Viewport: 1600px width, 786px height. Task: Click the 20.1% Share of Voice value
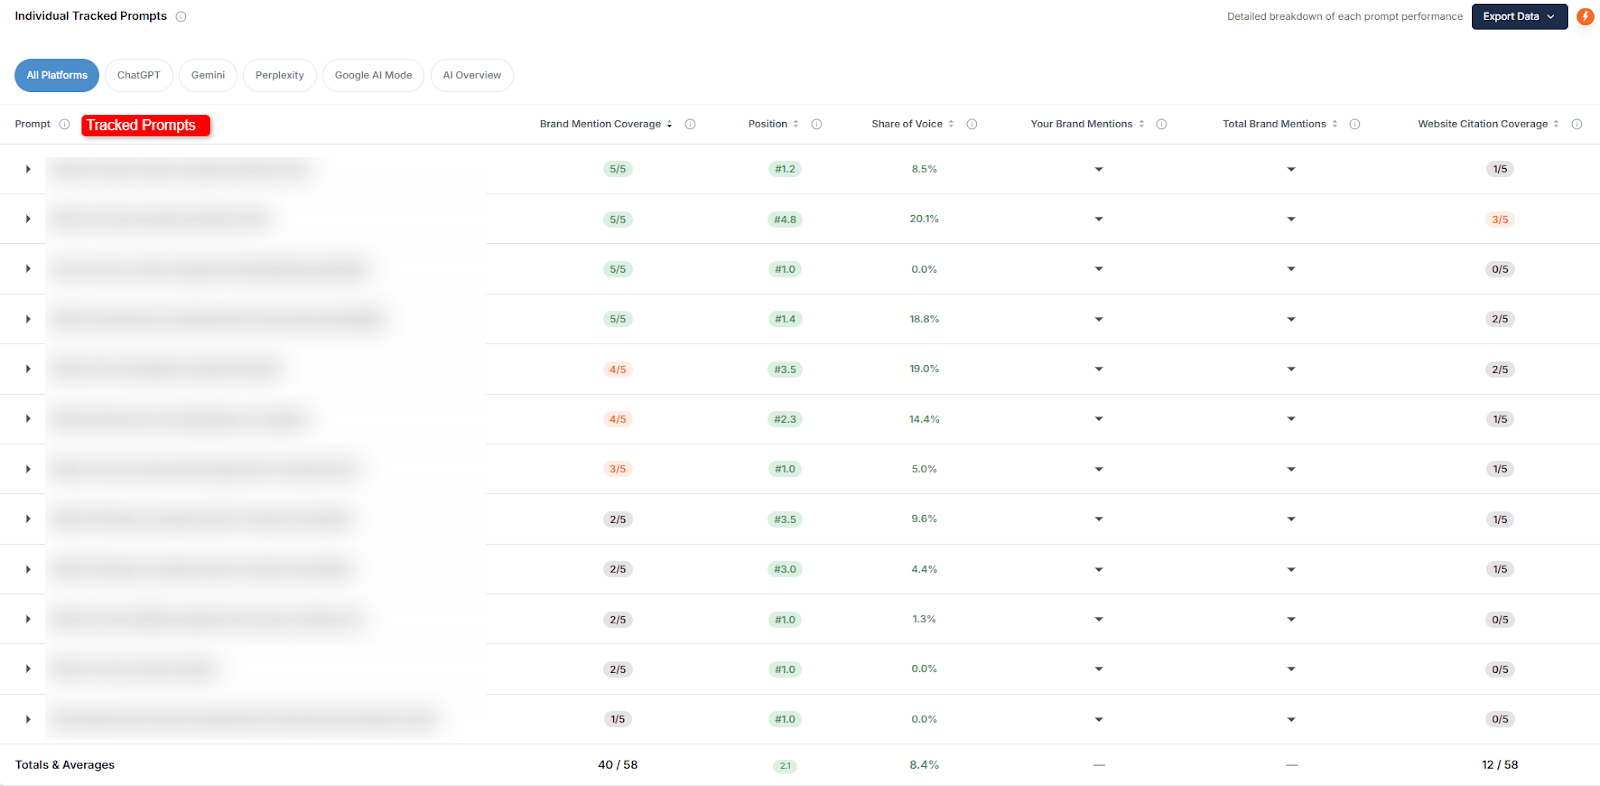click(x=924, y=219)
